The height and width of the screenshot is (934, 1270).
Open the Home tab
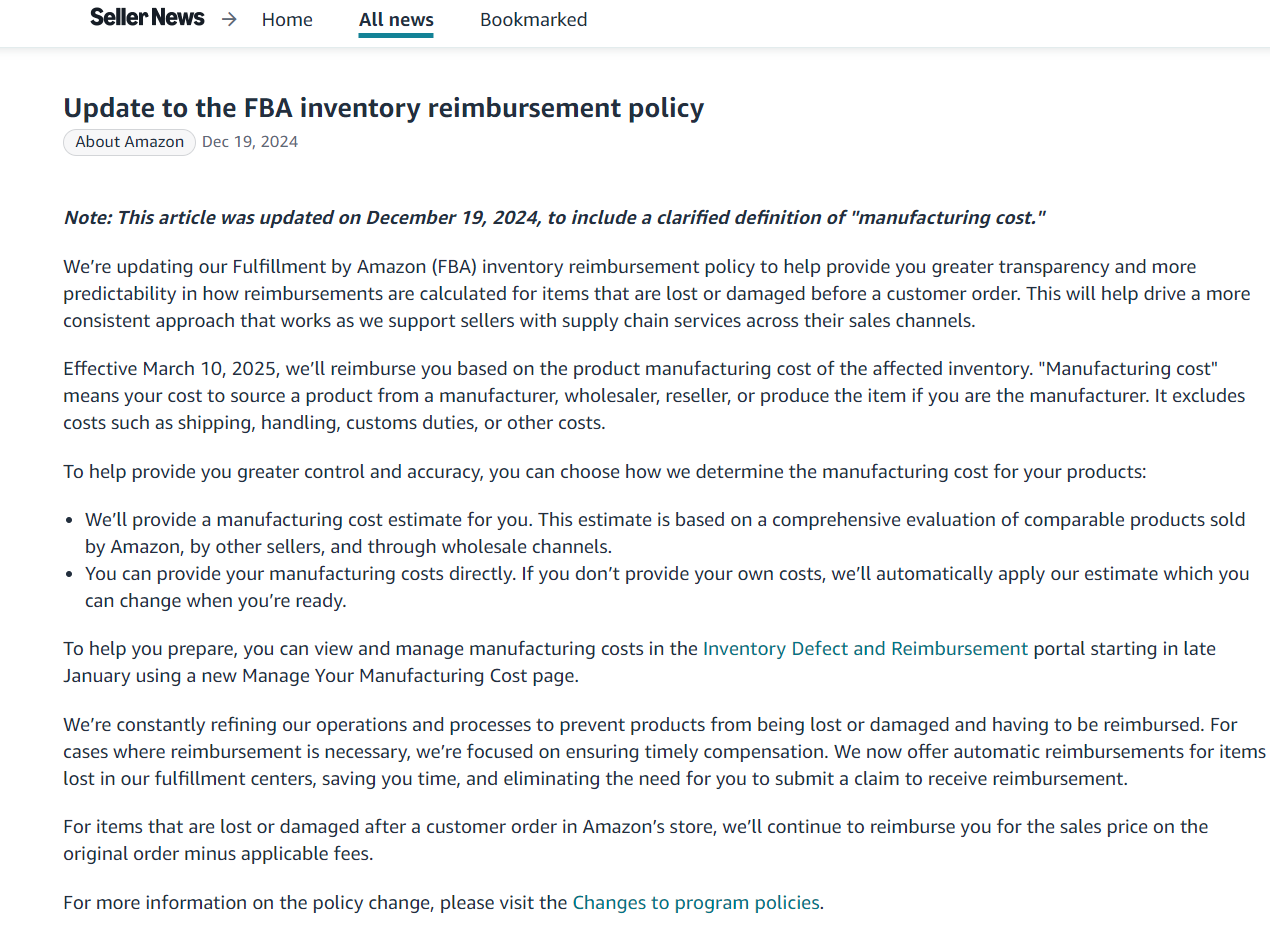287,19
